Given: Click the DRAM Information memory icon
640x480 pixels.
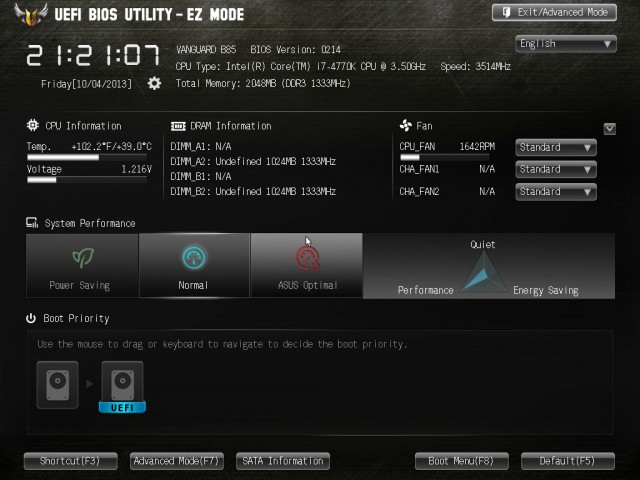Looking at the screenshot, I should [178, 126].
